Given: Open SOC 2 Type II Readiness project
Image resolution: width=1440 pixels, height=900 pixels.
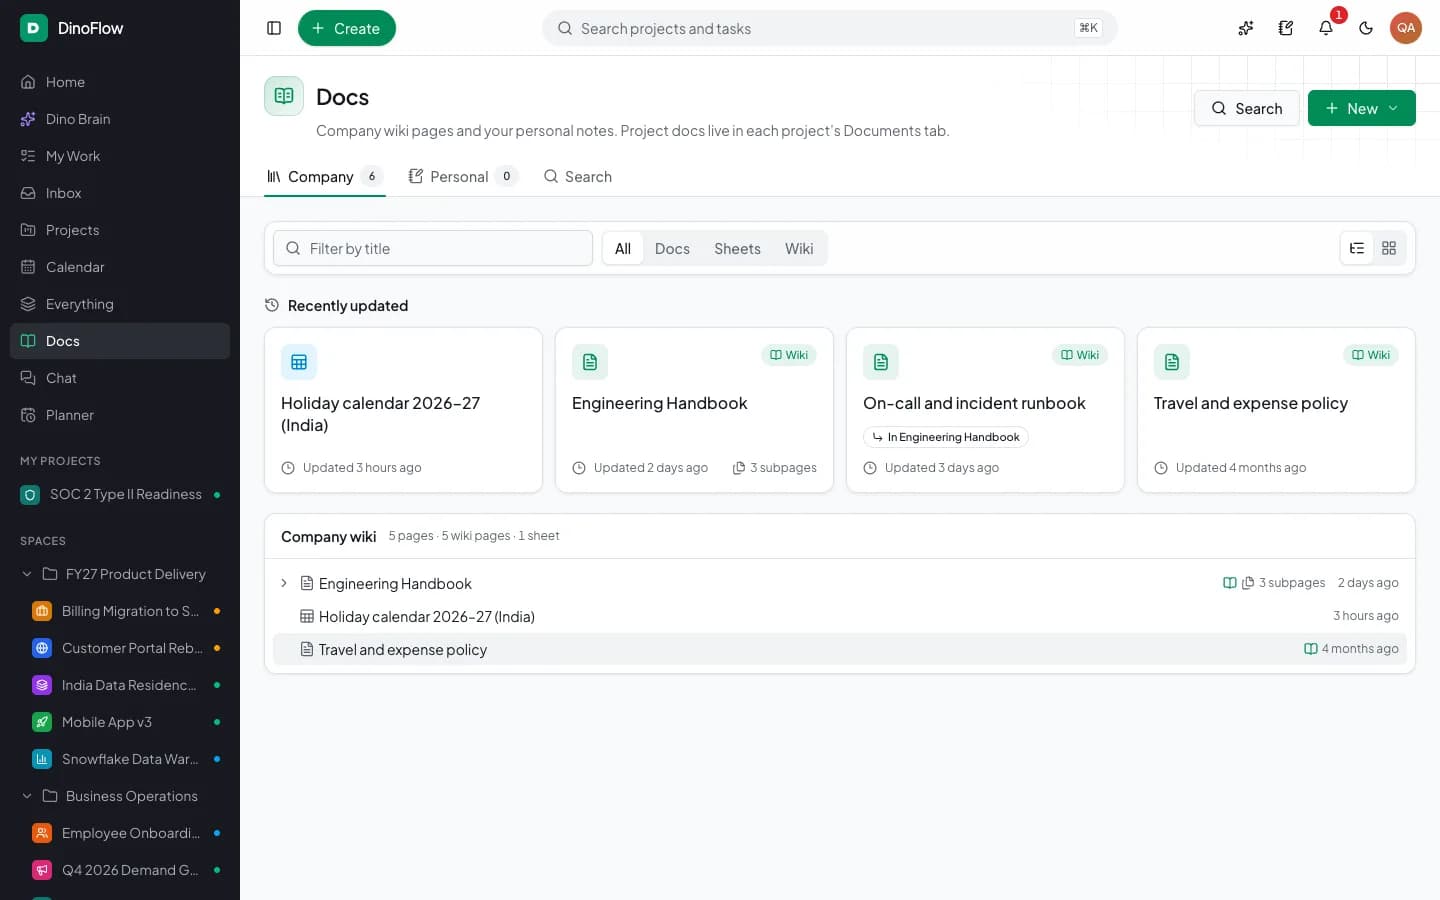Looking at the screenshot, I should tap(120, 494).
